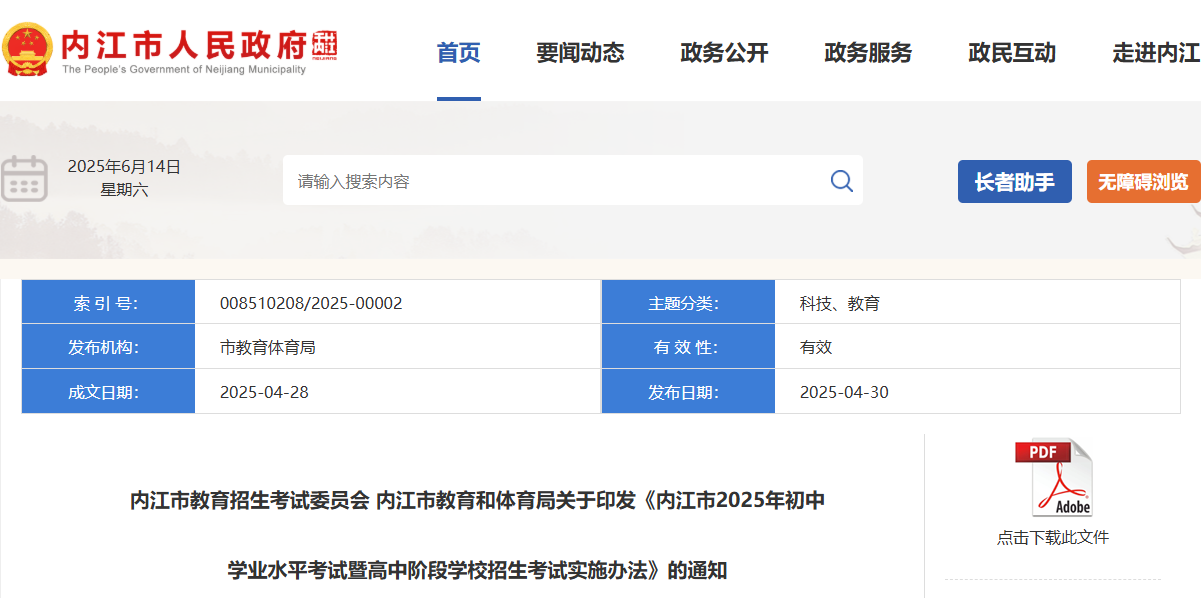Click the 市教育体育局 publisher cell
Screen dimensions: 1201x598
[x=268, y=347]
